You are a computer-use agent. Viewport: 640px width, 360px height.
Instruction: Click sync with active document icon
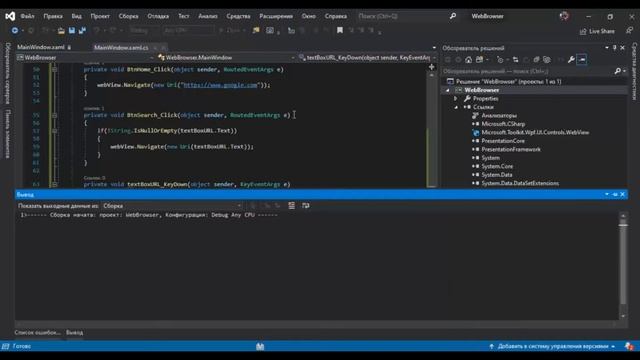(x=516, y=60)
